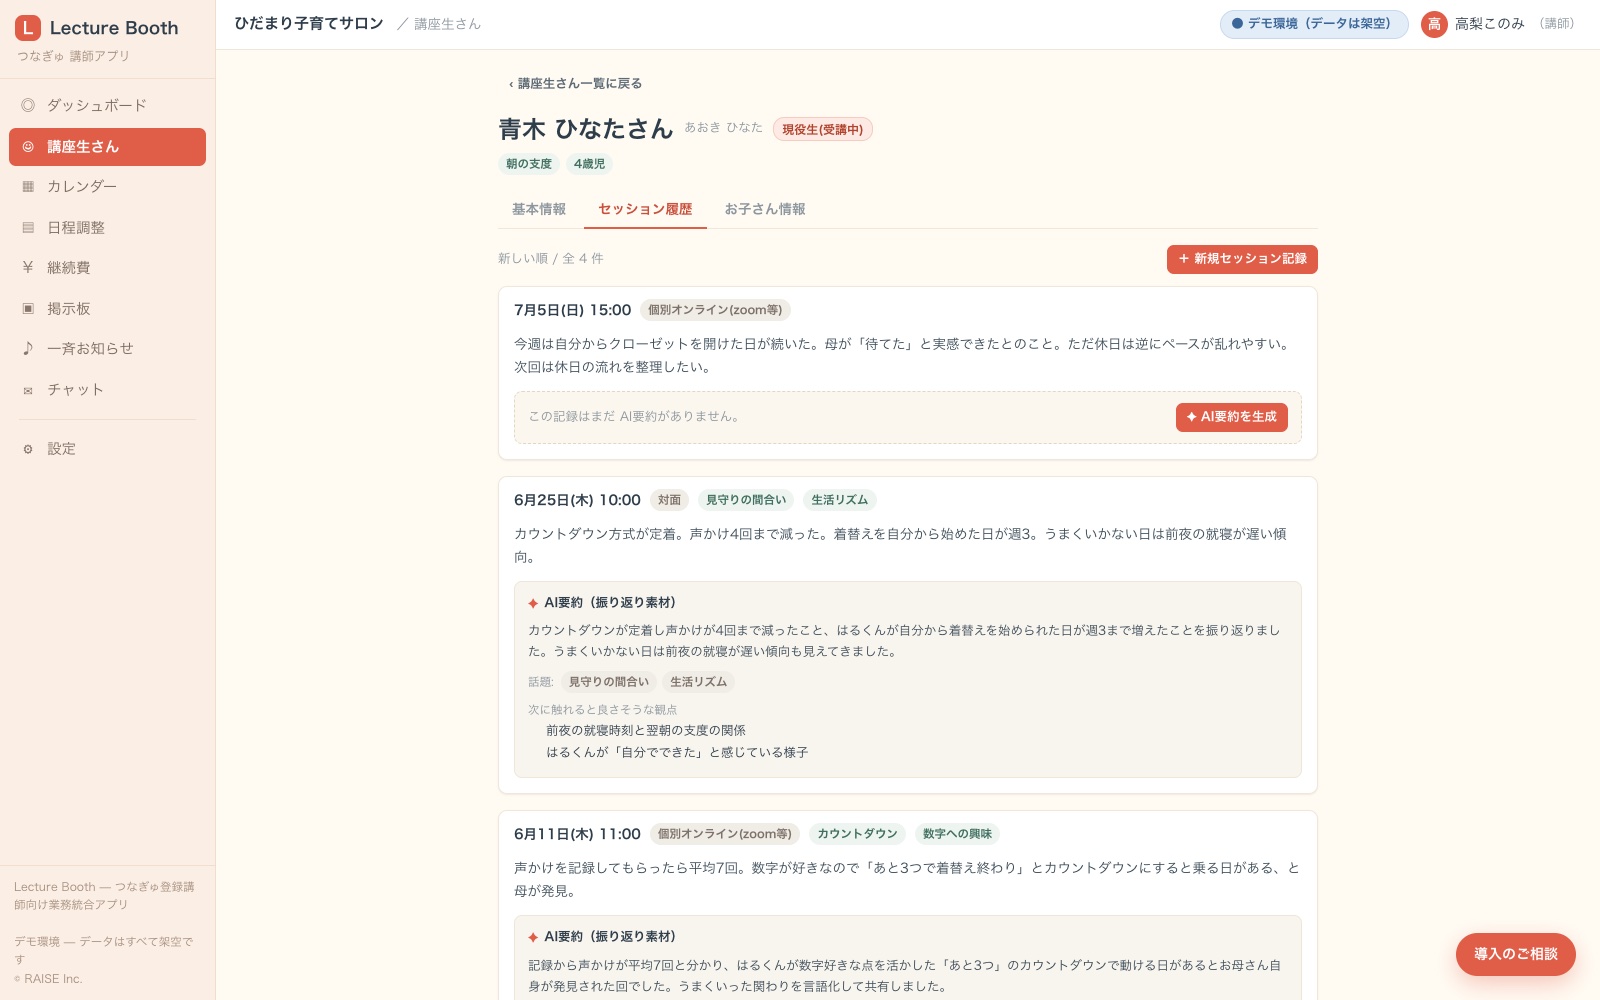Image resolution: width=1600 pixels, height=1000 pixels.
Task: Click the 数字への興味 tag
Action: click(957, 834)
